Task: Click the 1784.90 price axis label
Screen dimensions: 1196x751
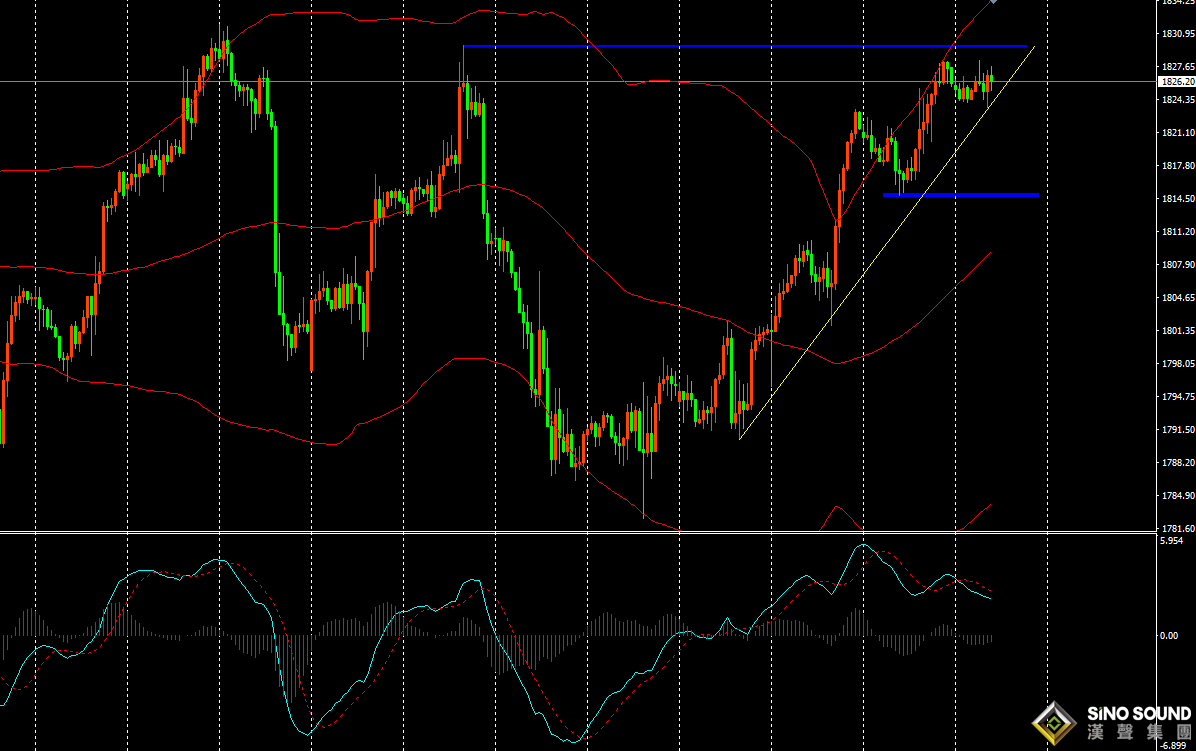Action: point(1178,496)
